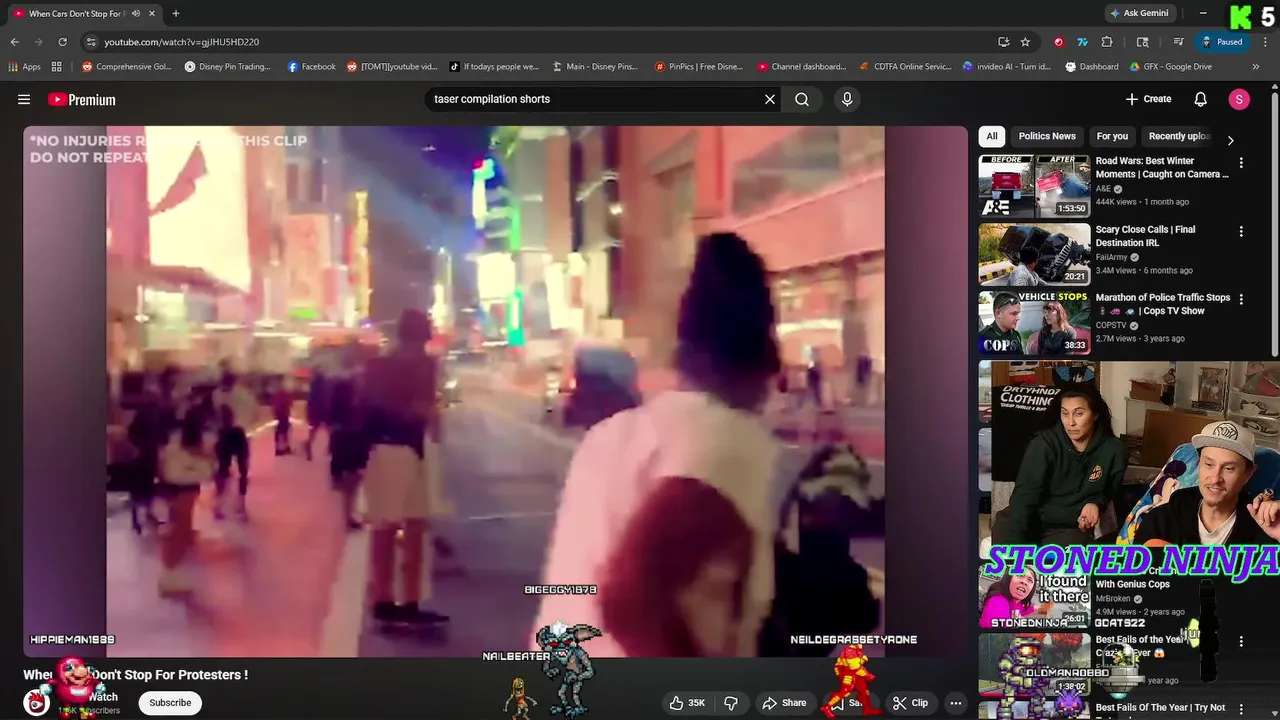Open the Paused profile button

1222,42
